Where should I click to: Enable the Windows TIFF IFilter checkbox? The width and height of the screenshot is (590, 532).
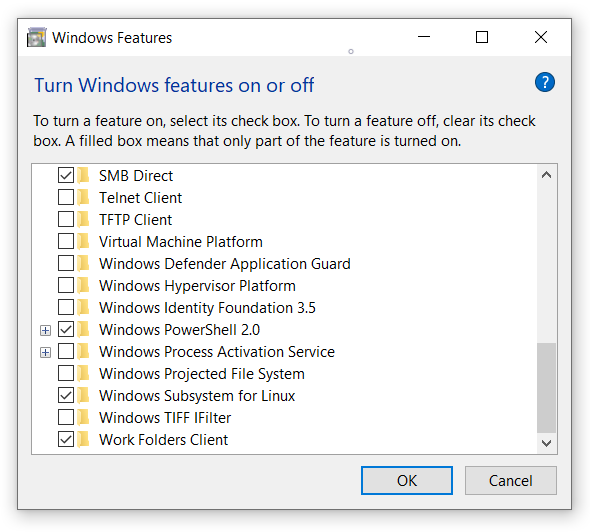pyautogui.click(x=66, y=417)
